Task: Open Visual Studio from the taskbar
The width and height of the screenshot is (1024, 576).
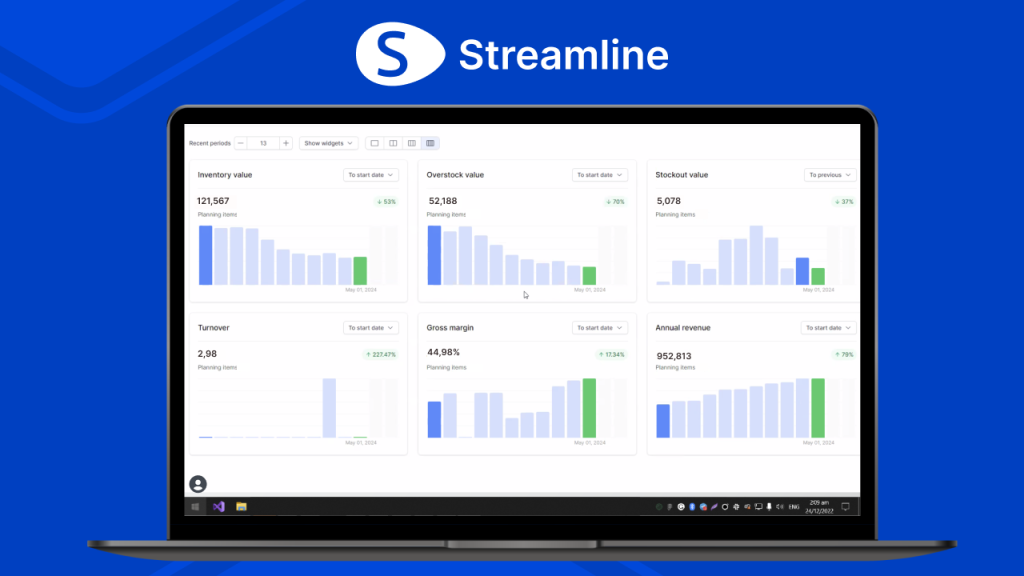Action: tap(219, 507)
